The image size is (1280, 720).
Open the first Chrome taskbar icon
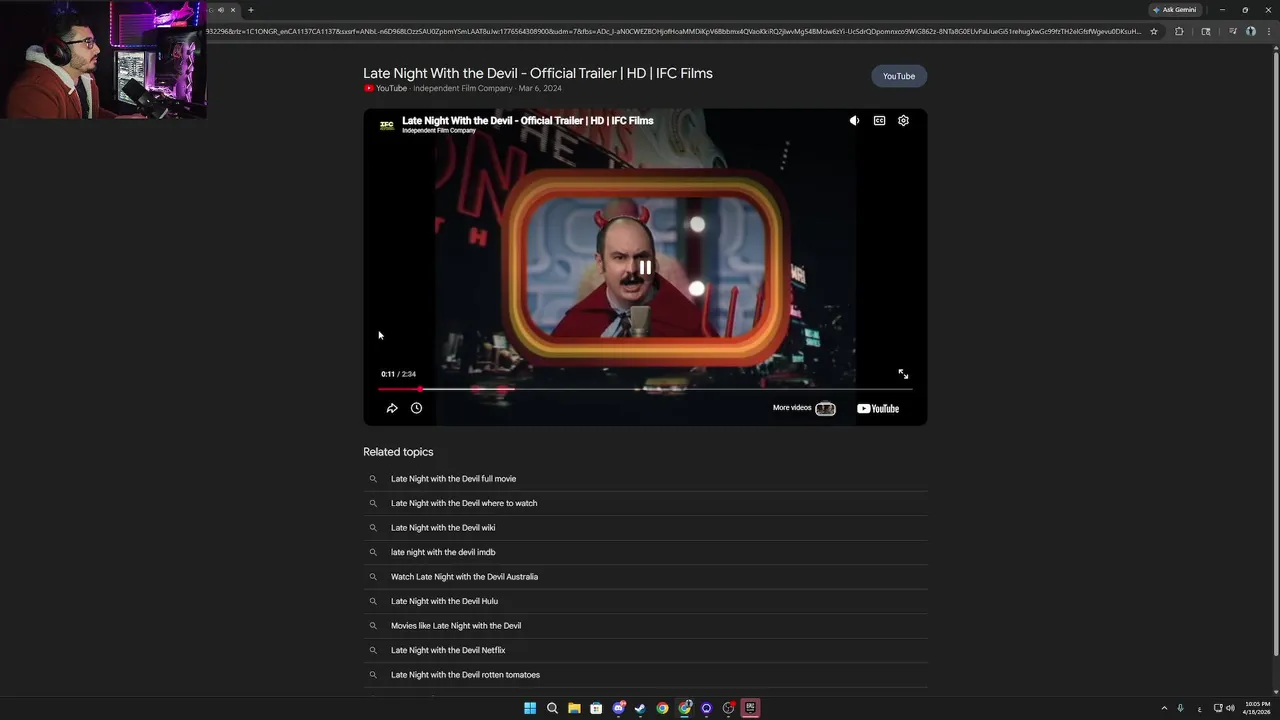(662, 708)
